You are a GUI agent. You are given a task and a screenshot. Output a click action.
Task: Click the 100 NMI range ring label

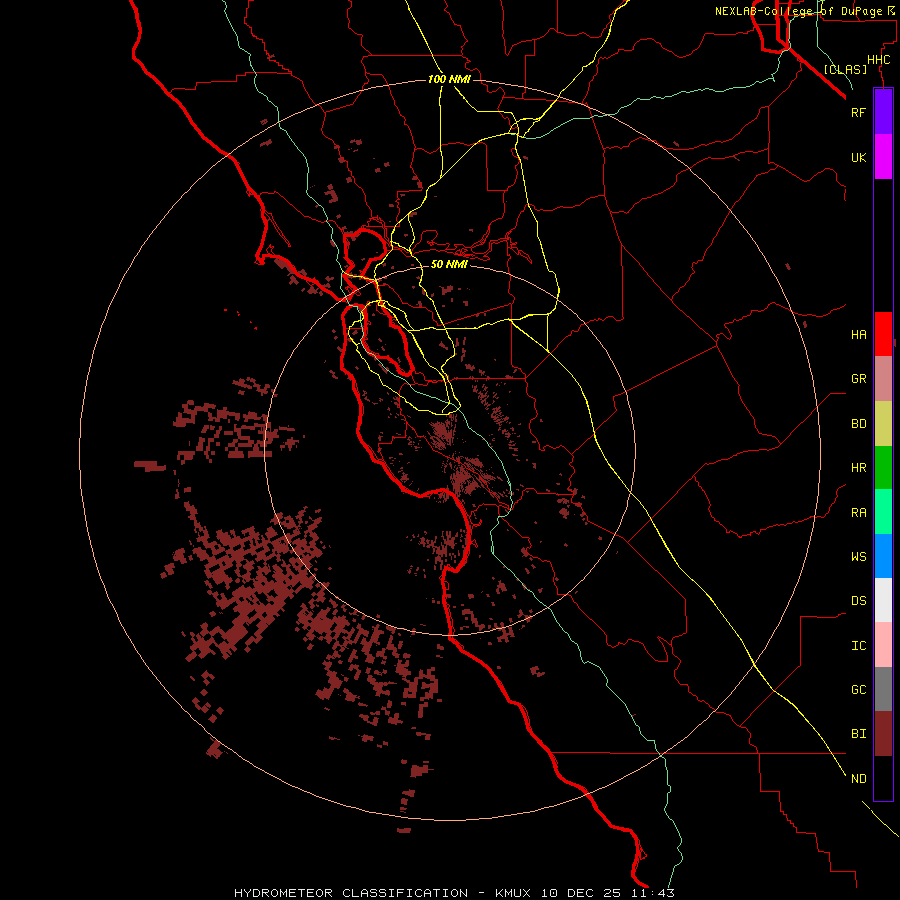(449, 79)
